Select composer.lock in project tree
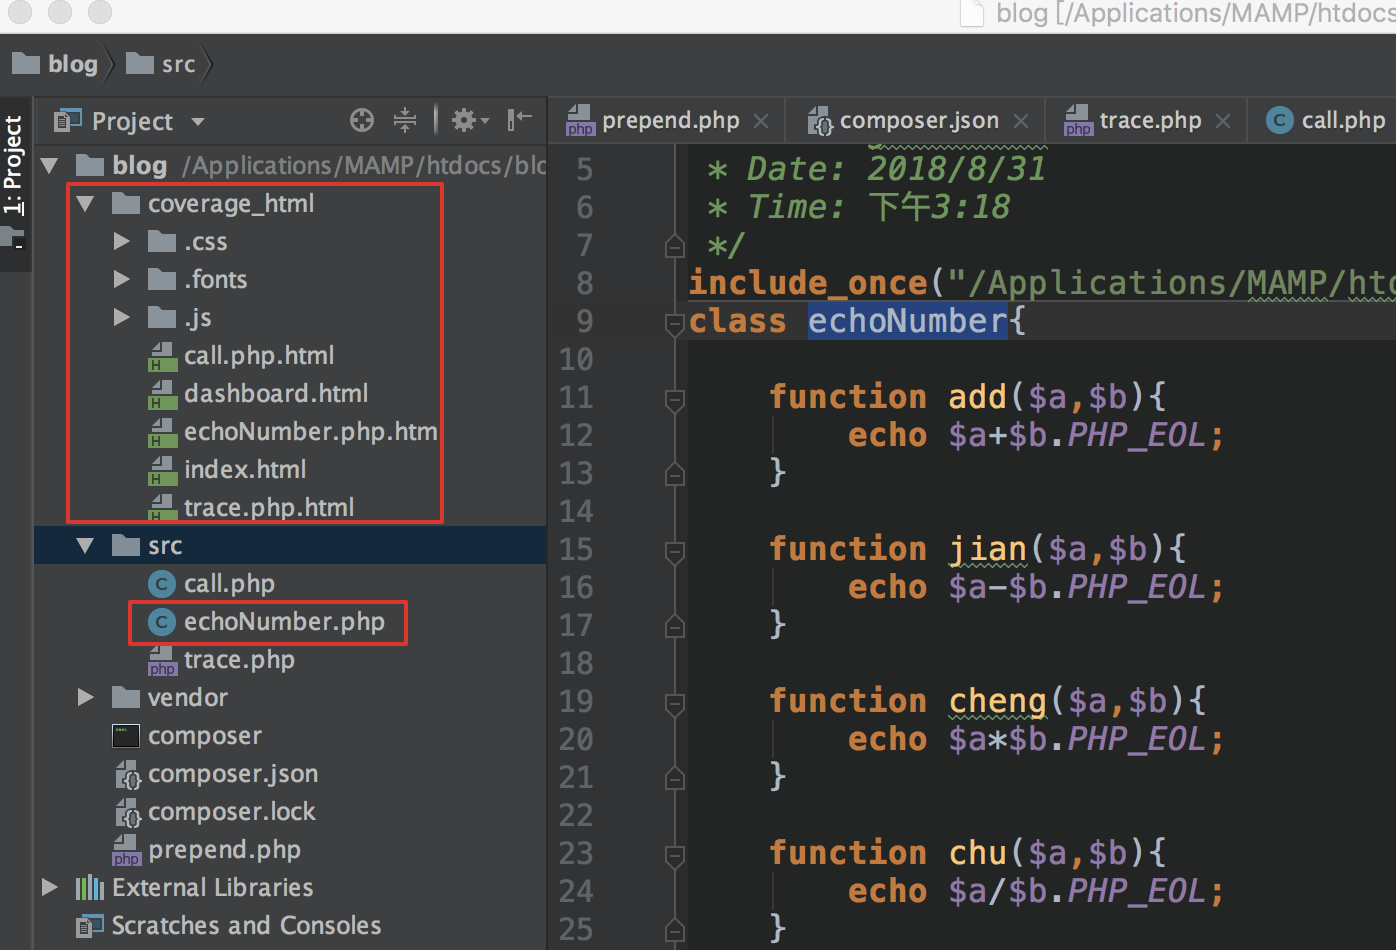The height and width of the screenshot is (950, 1396). coord(232,812)
